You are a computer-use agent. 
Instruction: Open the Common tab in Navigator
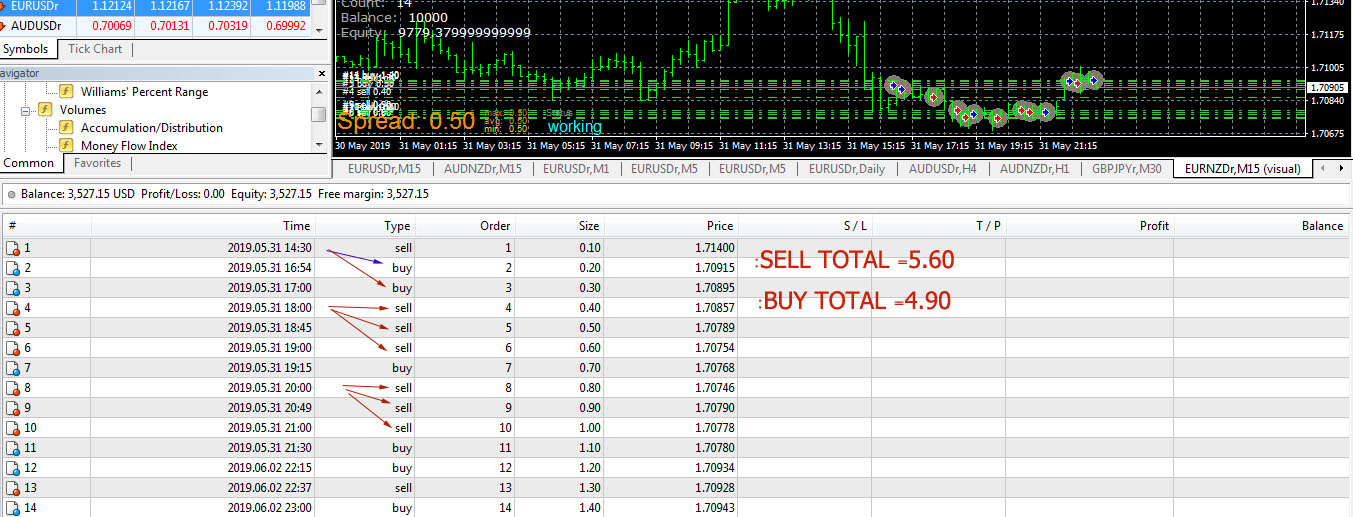point(29,163)
